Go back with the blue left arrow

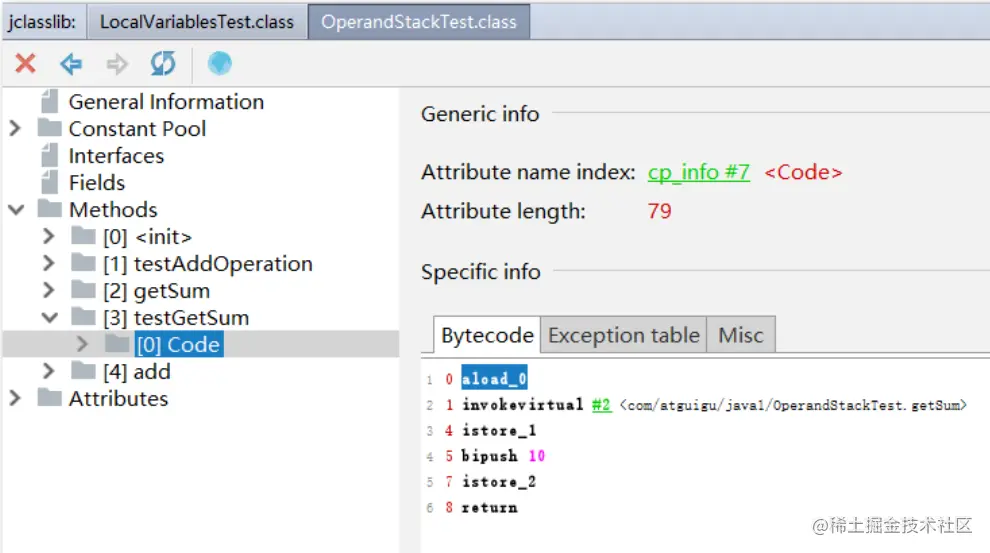pyautogui.click(x=71, y=63)
